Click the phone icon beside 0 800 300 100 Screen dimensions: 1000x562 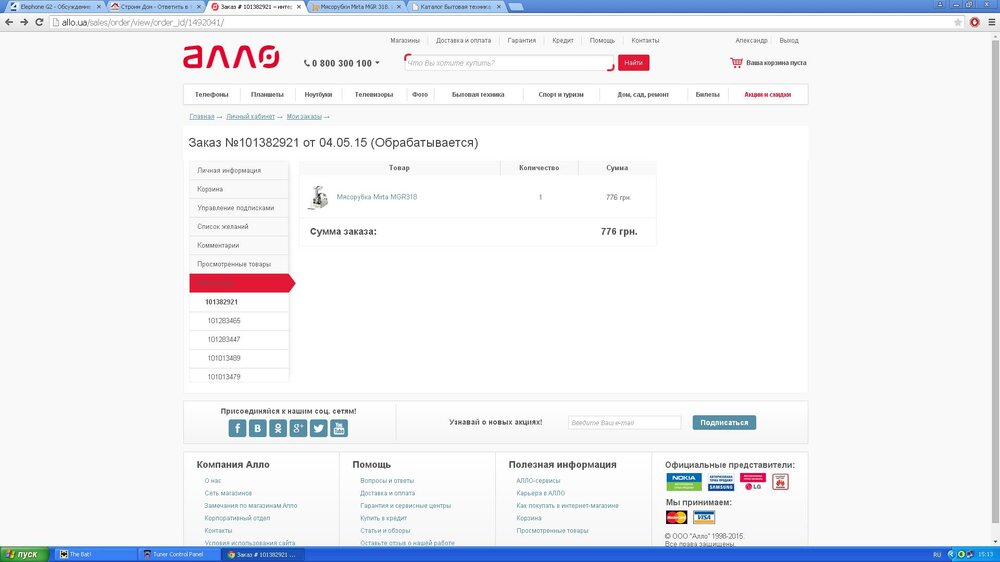307,63
